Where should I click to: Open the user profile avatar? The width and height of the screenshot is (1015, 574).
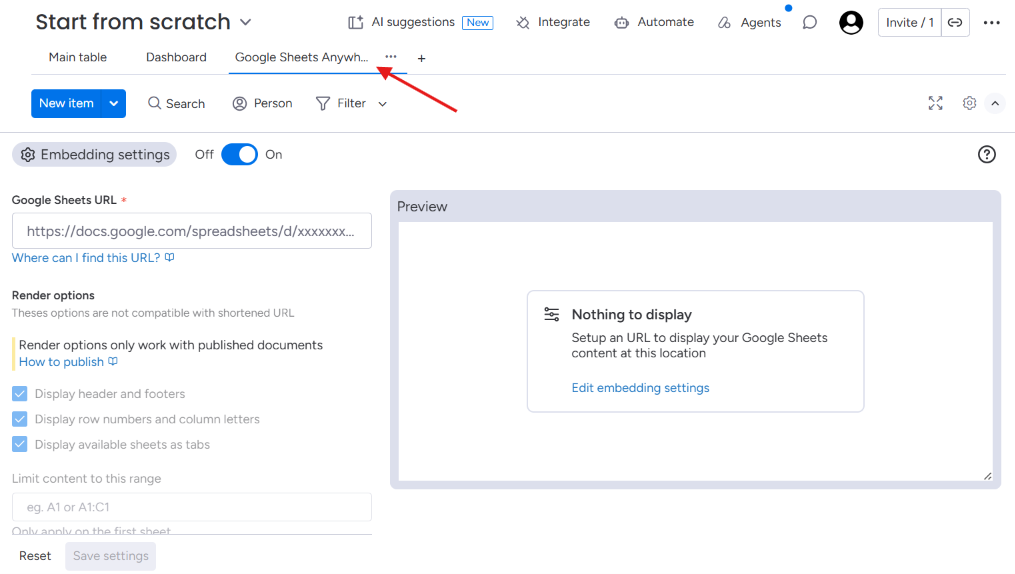(851, 23)
